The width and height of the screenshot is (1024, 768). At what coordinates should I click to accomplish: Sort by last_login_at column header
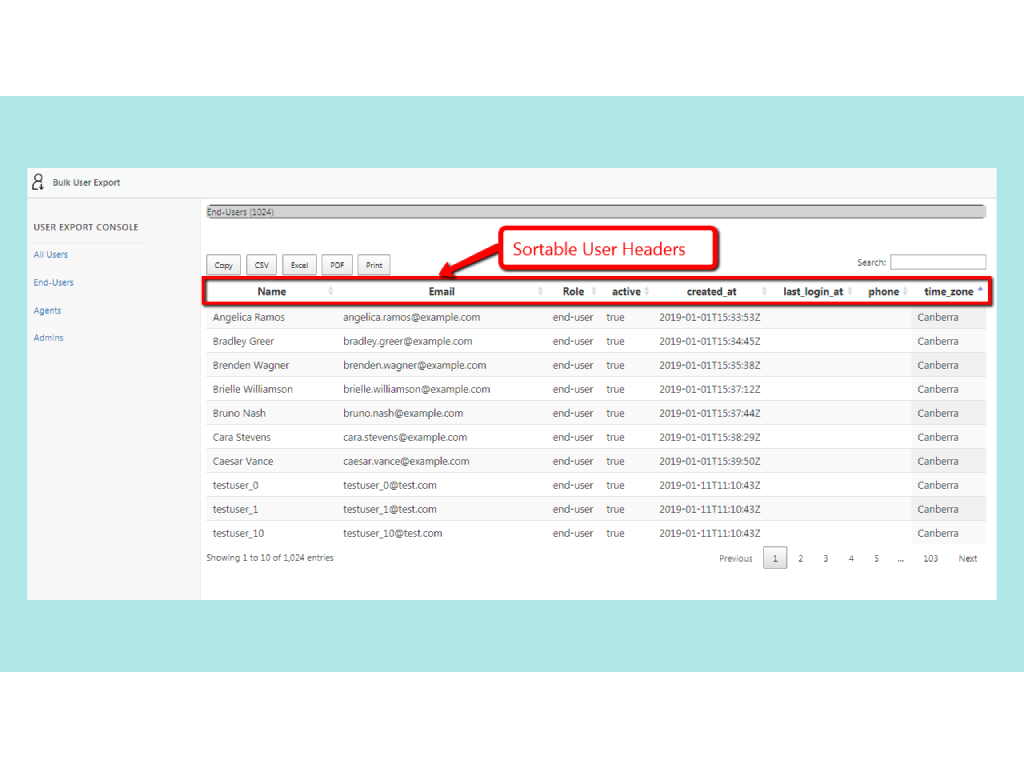(812, 292)
